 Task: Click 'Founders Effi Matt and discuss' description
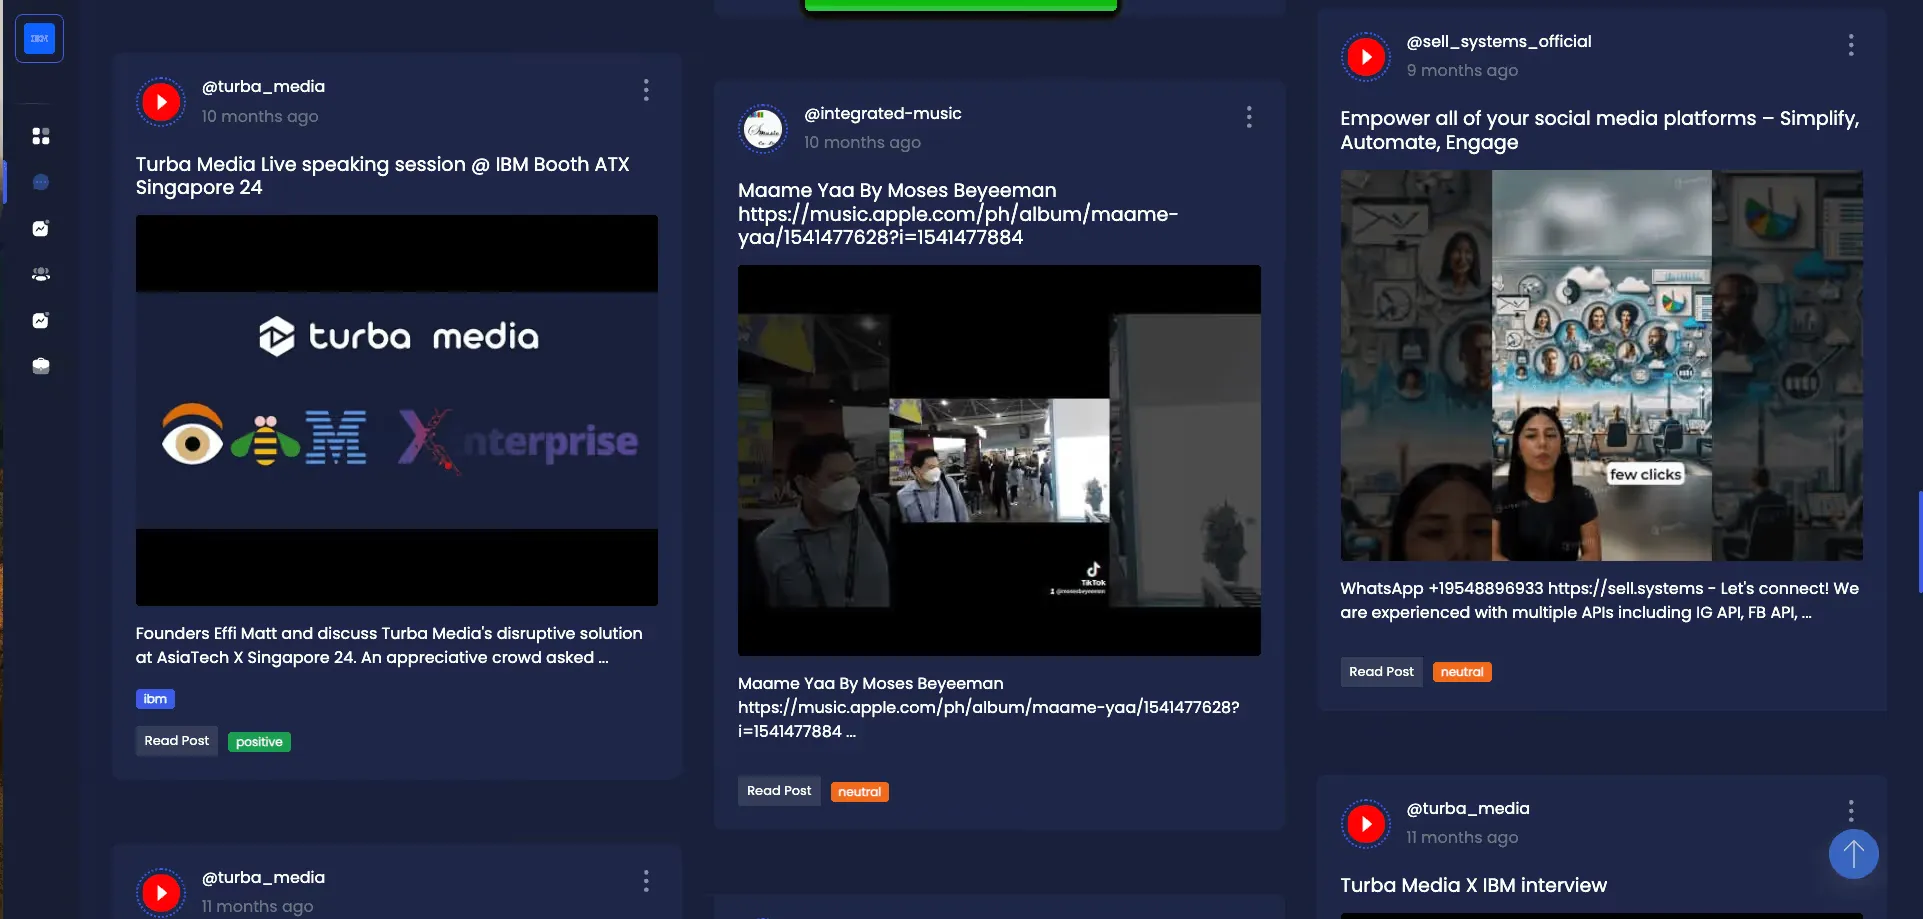pos(389,646)
